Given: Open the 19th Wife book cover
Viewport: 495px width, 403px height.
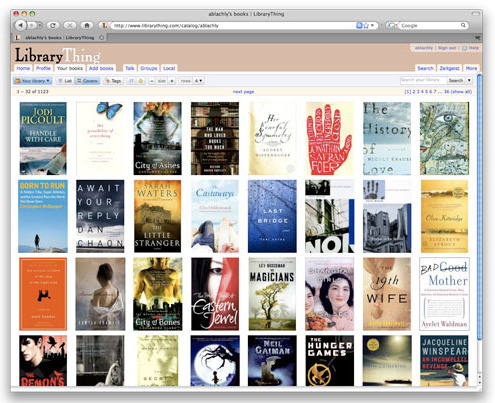Looking at the screenshot, I should (387, 294).
